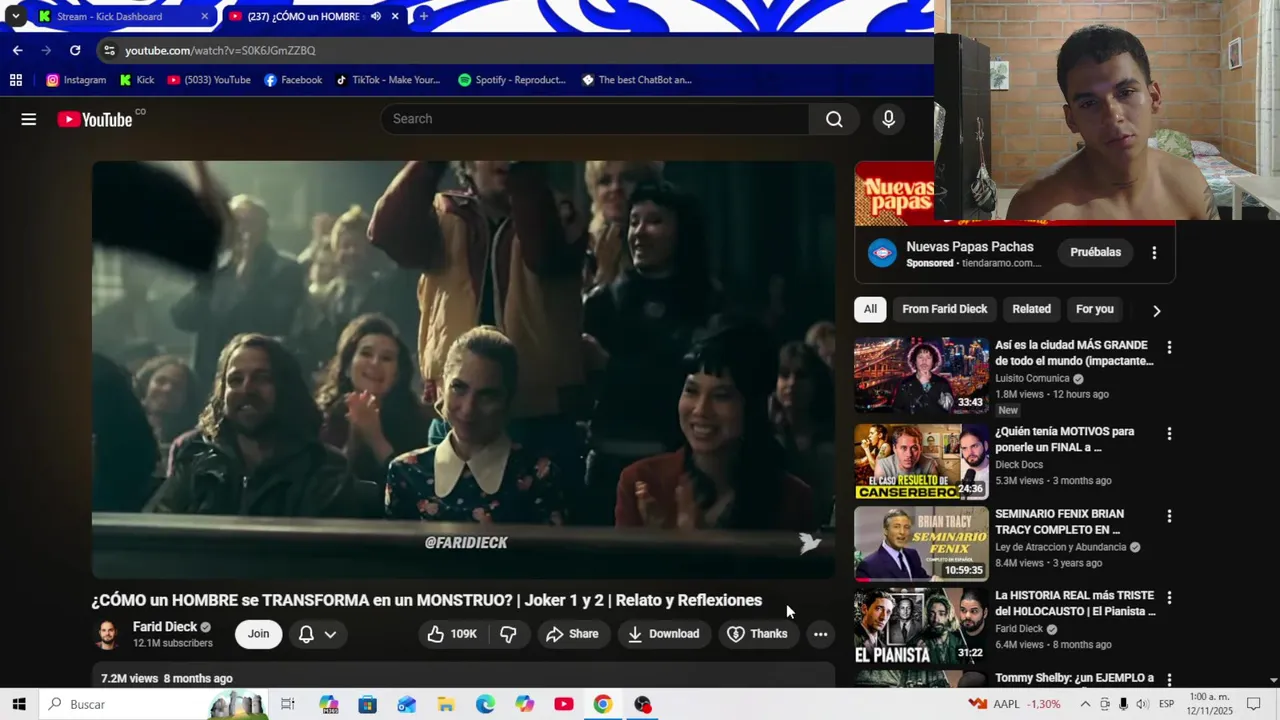This screenshot has height=720, width=1280.
Task: View site information icon in address bar
Action: tap(109, 50)
